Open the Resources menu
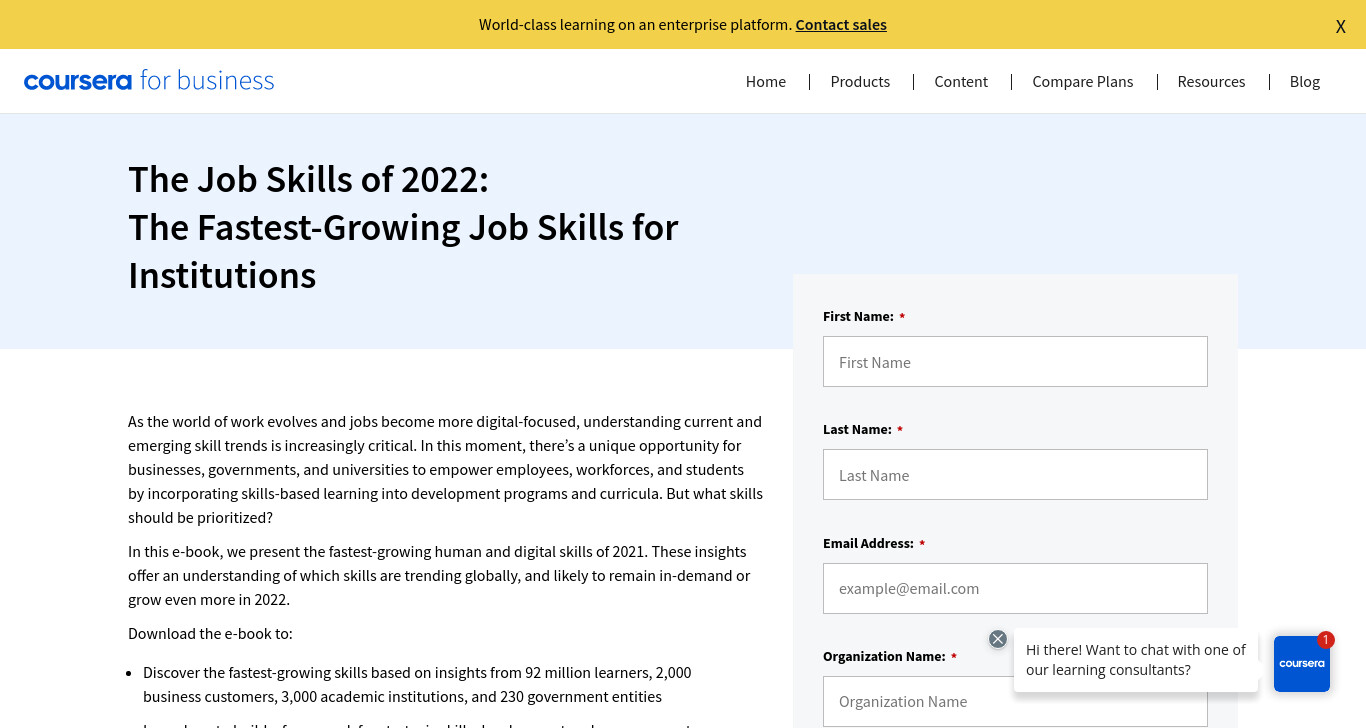Screen dimensions: 1366x728 pos(1211,82)
